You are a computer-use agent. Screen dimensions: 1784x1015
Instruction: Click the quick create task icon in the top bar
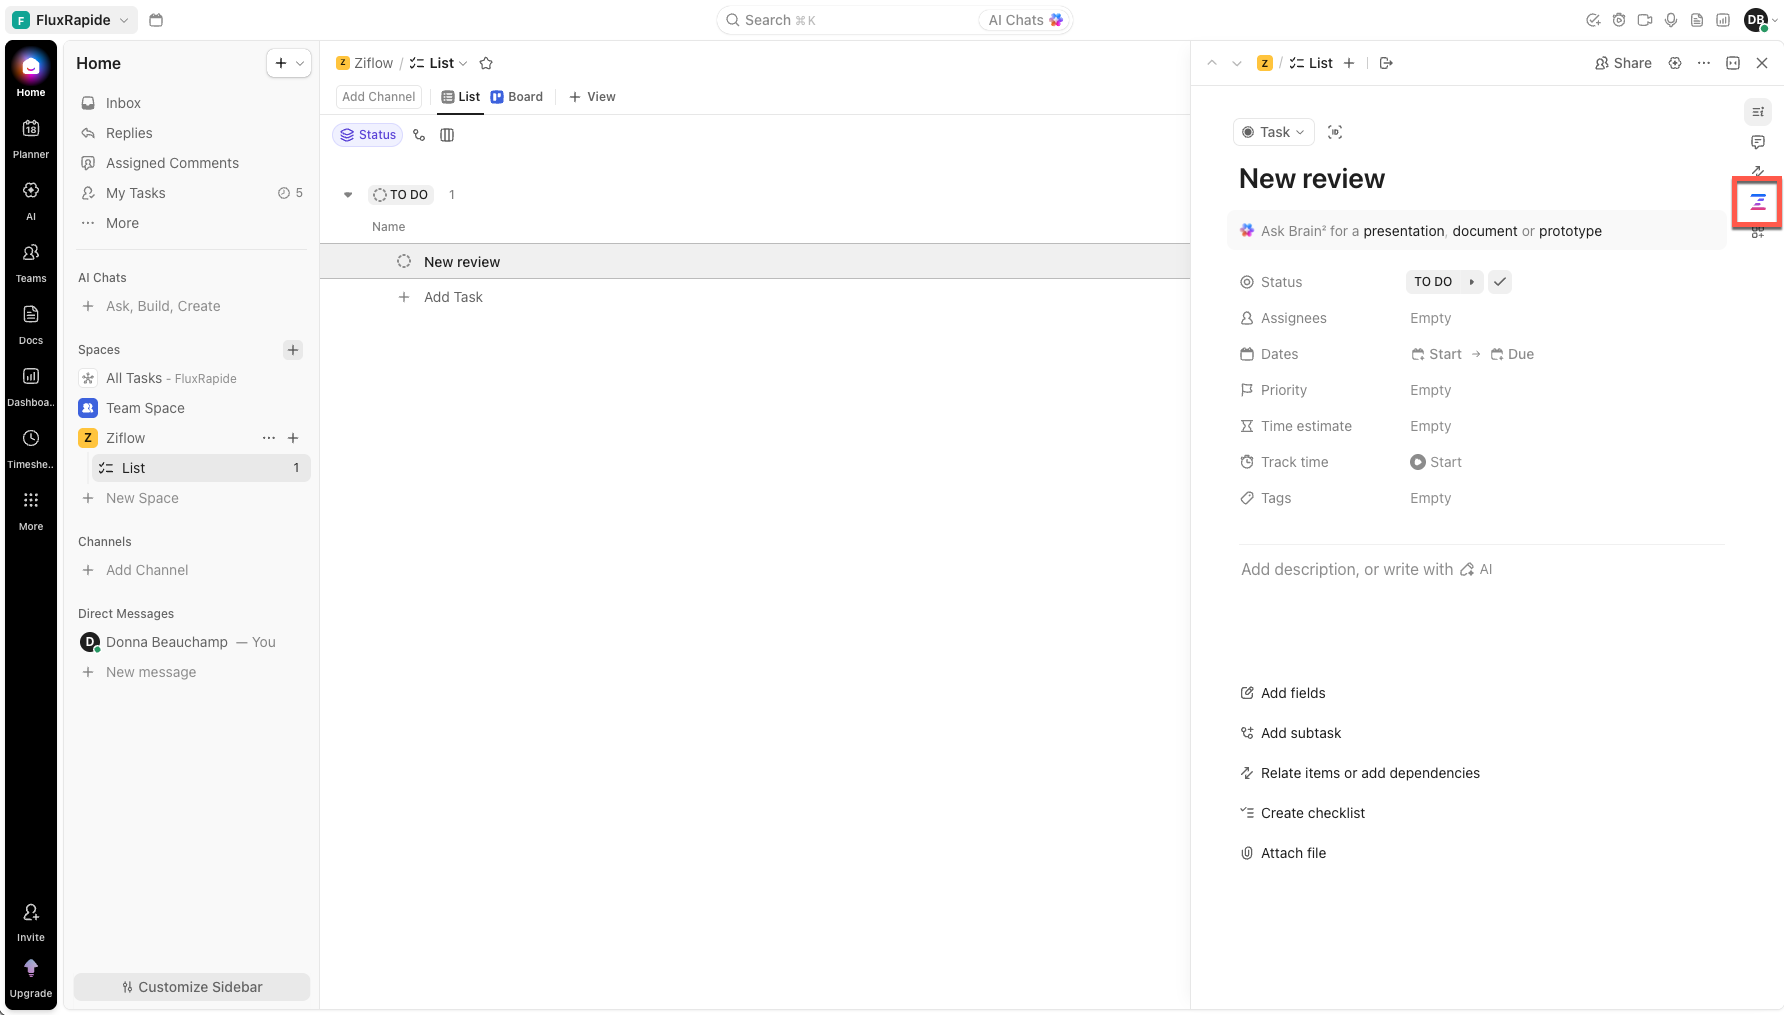(1593, 20)
